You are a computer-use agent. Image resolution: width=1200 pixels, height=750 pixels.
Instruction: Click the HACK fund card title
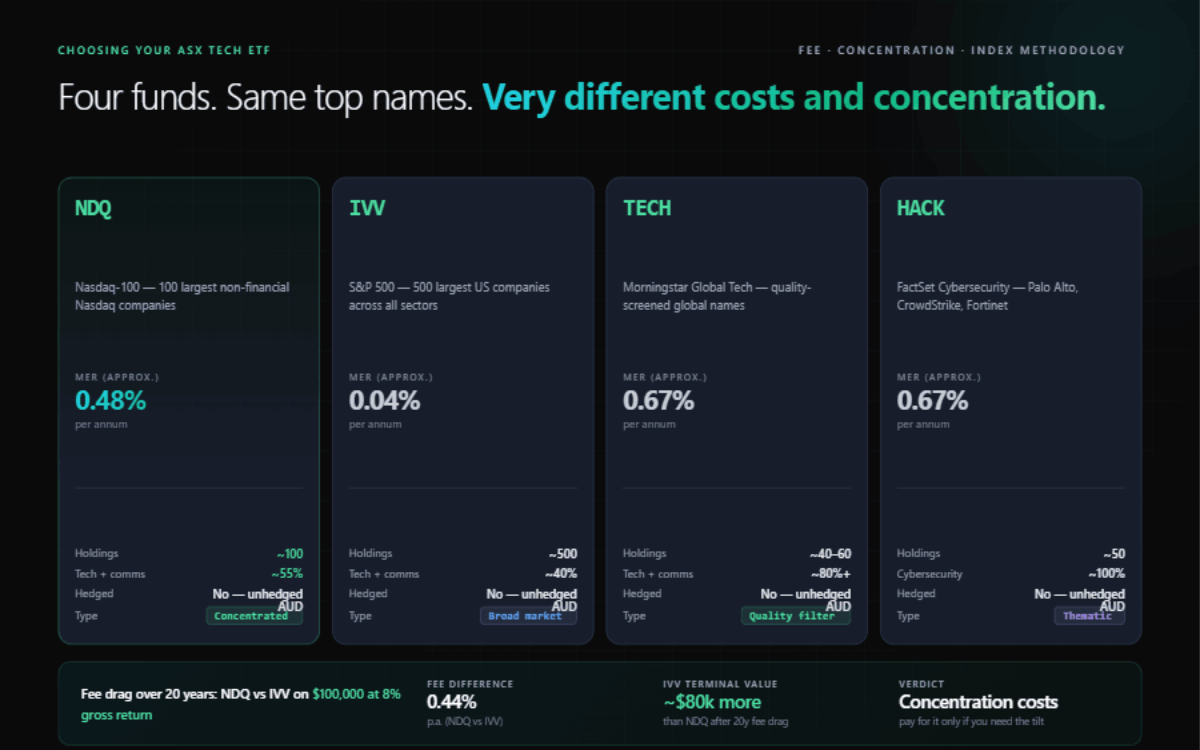(921, 208)
